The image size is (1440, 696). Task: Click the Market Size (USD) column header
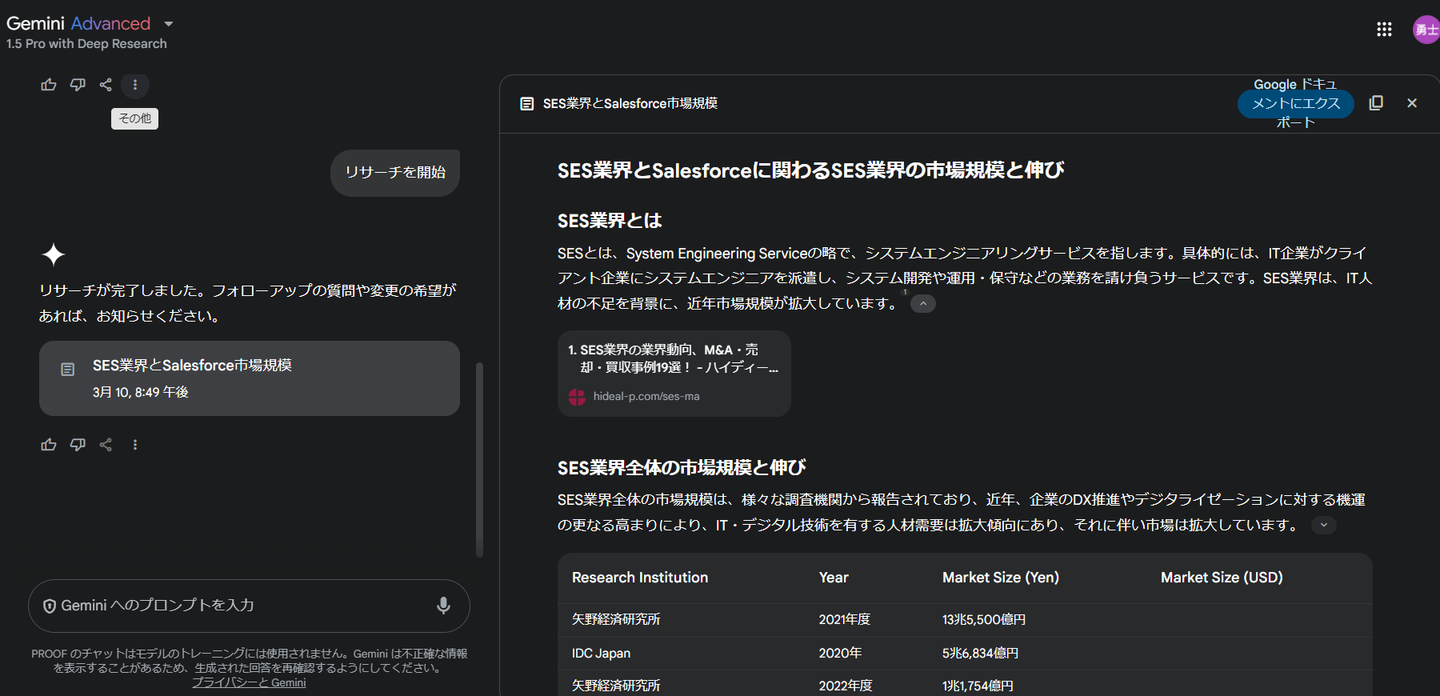point(1222,577)
